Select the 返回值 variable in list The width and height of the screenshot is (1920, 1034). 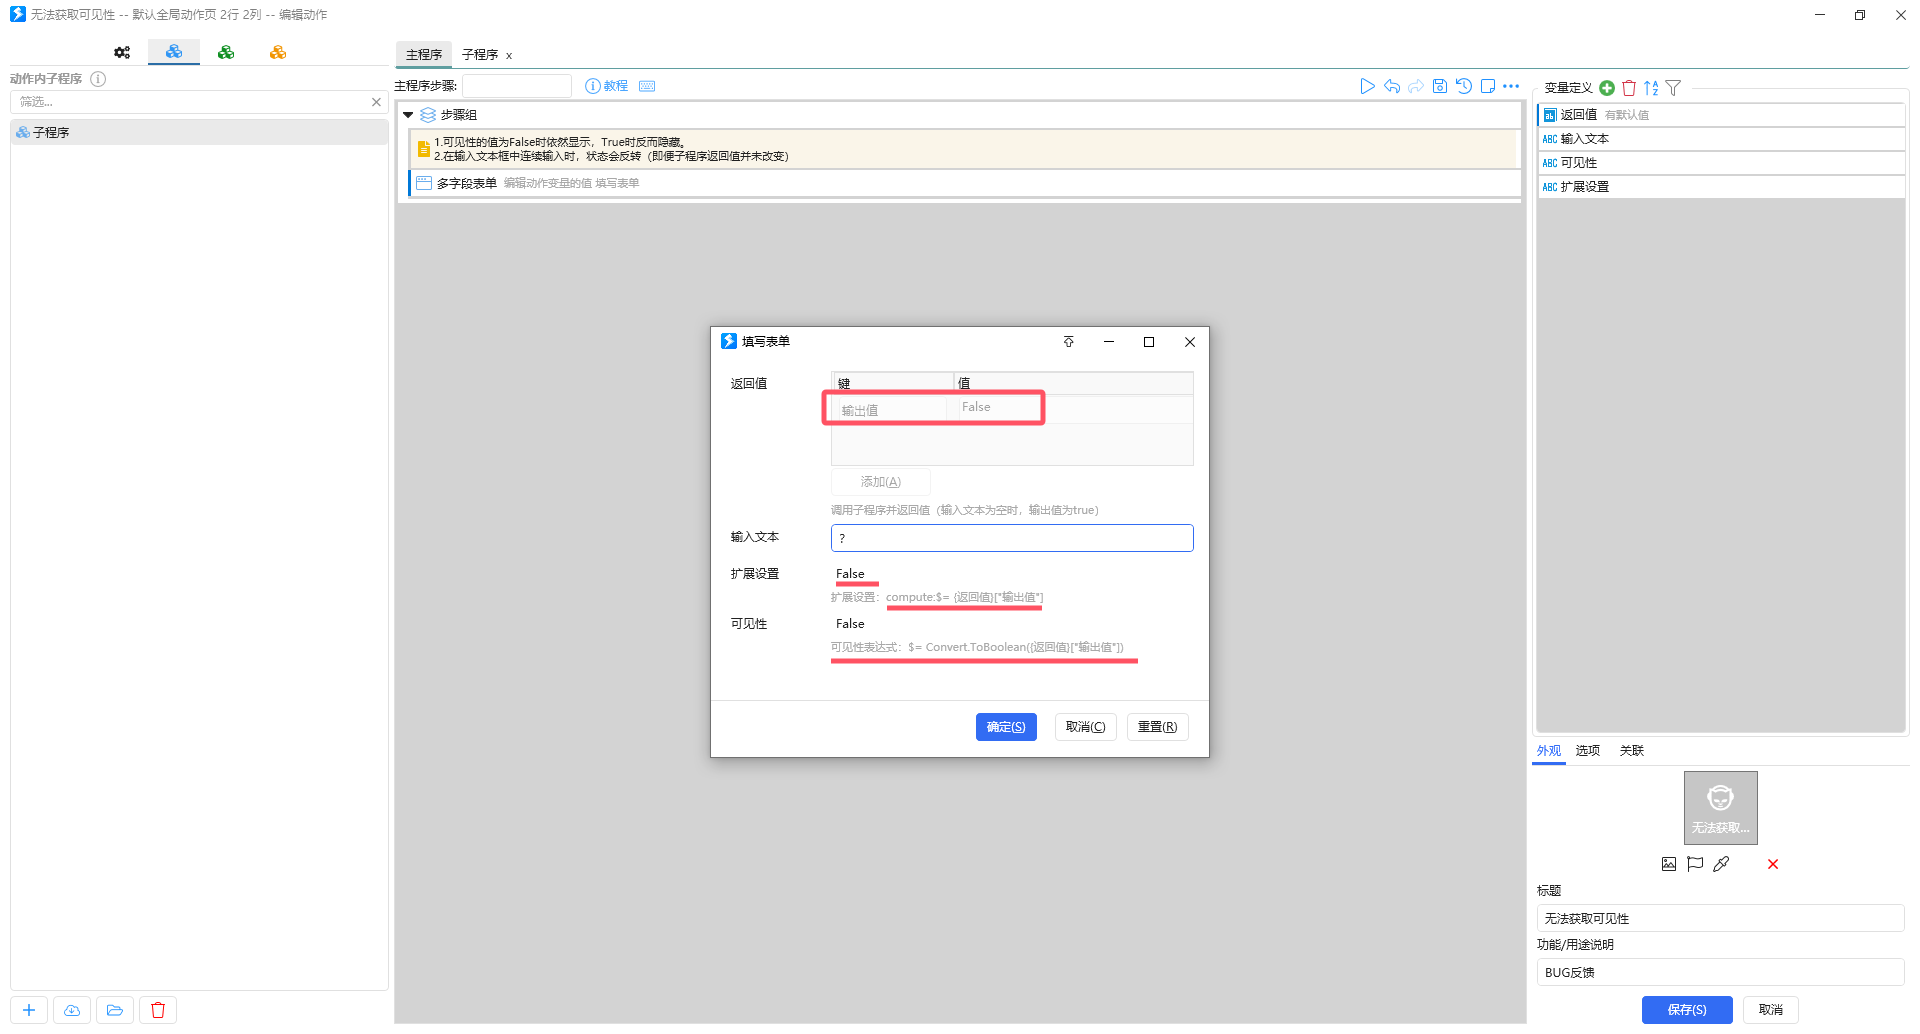coord(1578,115)
